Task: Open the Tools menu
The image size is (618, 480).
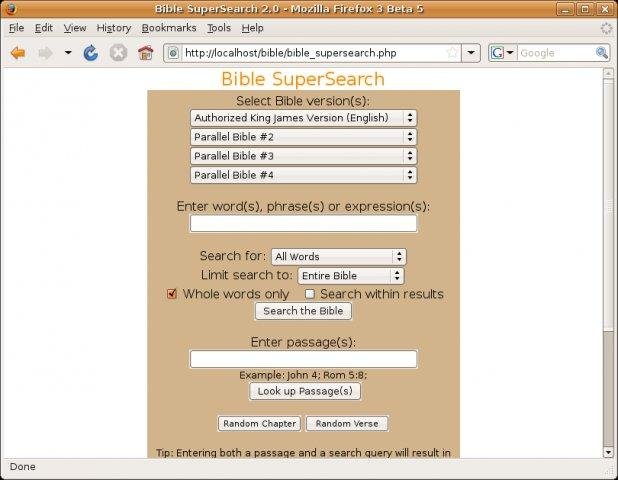Action: [x=219, y=28]
